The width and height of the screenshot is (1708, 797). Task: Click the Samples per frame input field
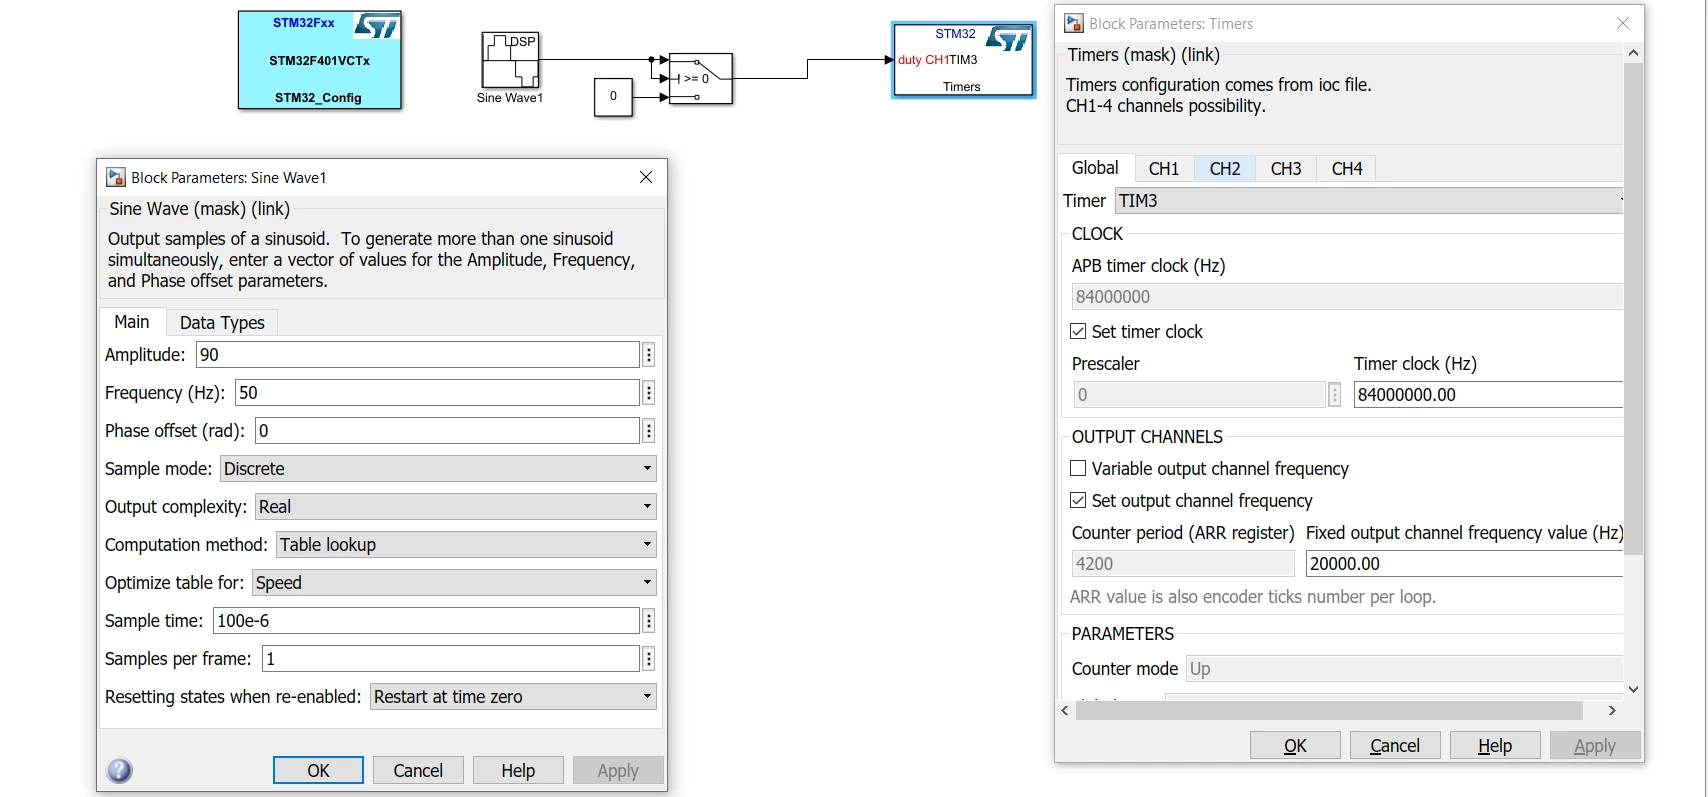451,659
